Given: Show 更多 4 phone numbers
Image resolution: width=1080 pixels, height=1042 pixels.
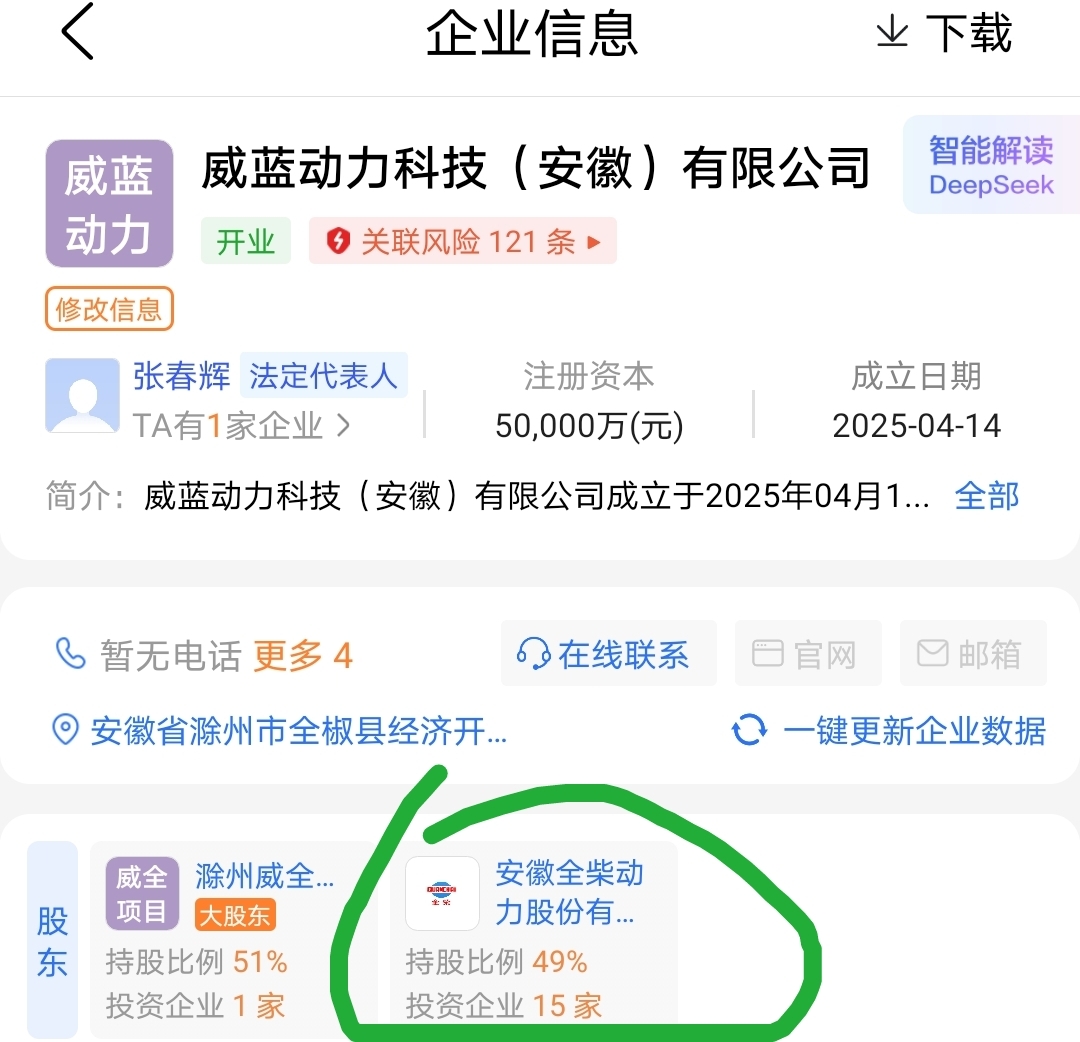Looking at the screenshot, I should tap(303, 655).
